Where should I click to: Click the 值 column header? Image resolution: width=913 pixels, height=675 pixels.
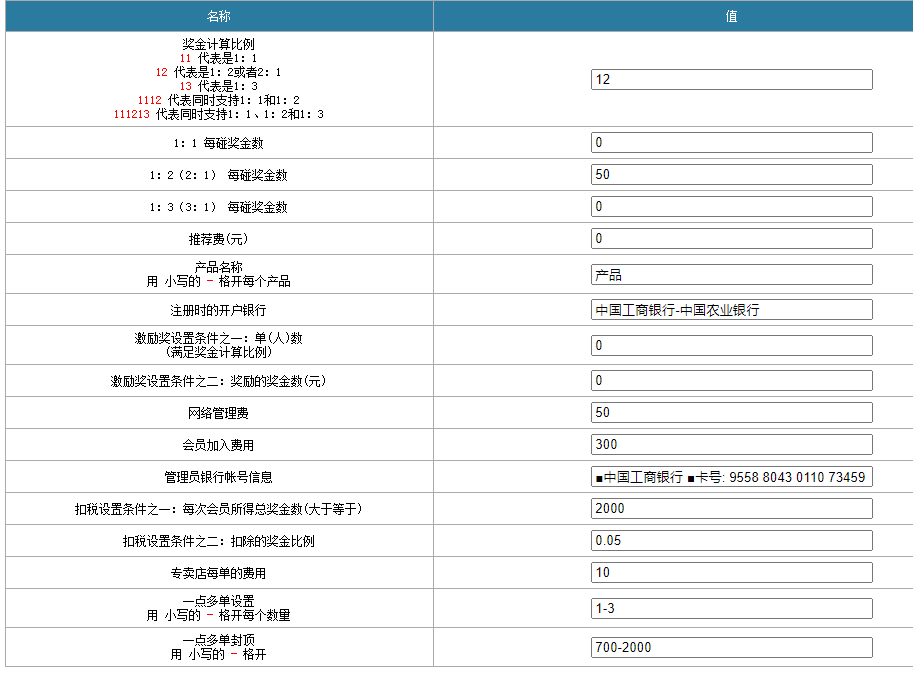731,16
